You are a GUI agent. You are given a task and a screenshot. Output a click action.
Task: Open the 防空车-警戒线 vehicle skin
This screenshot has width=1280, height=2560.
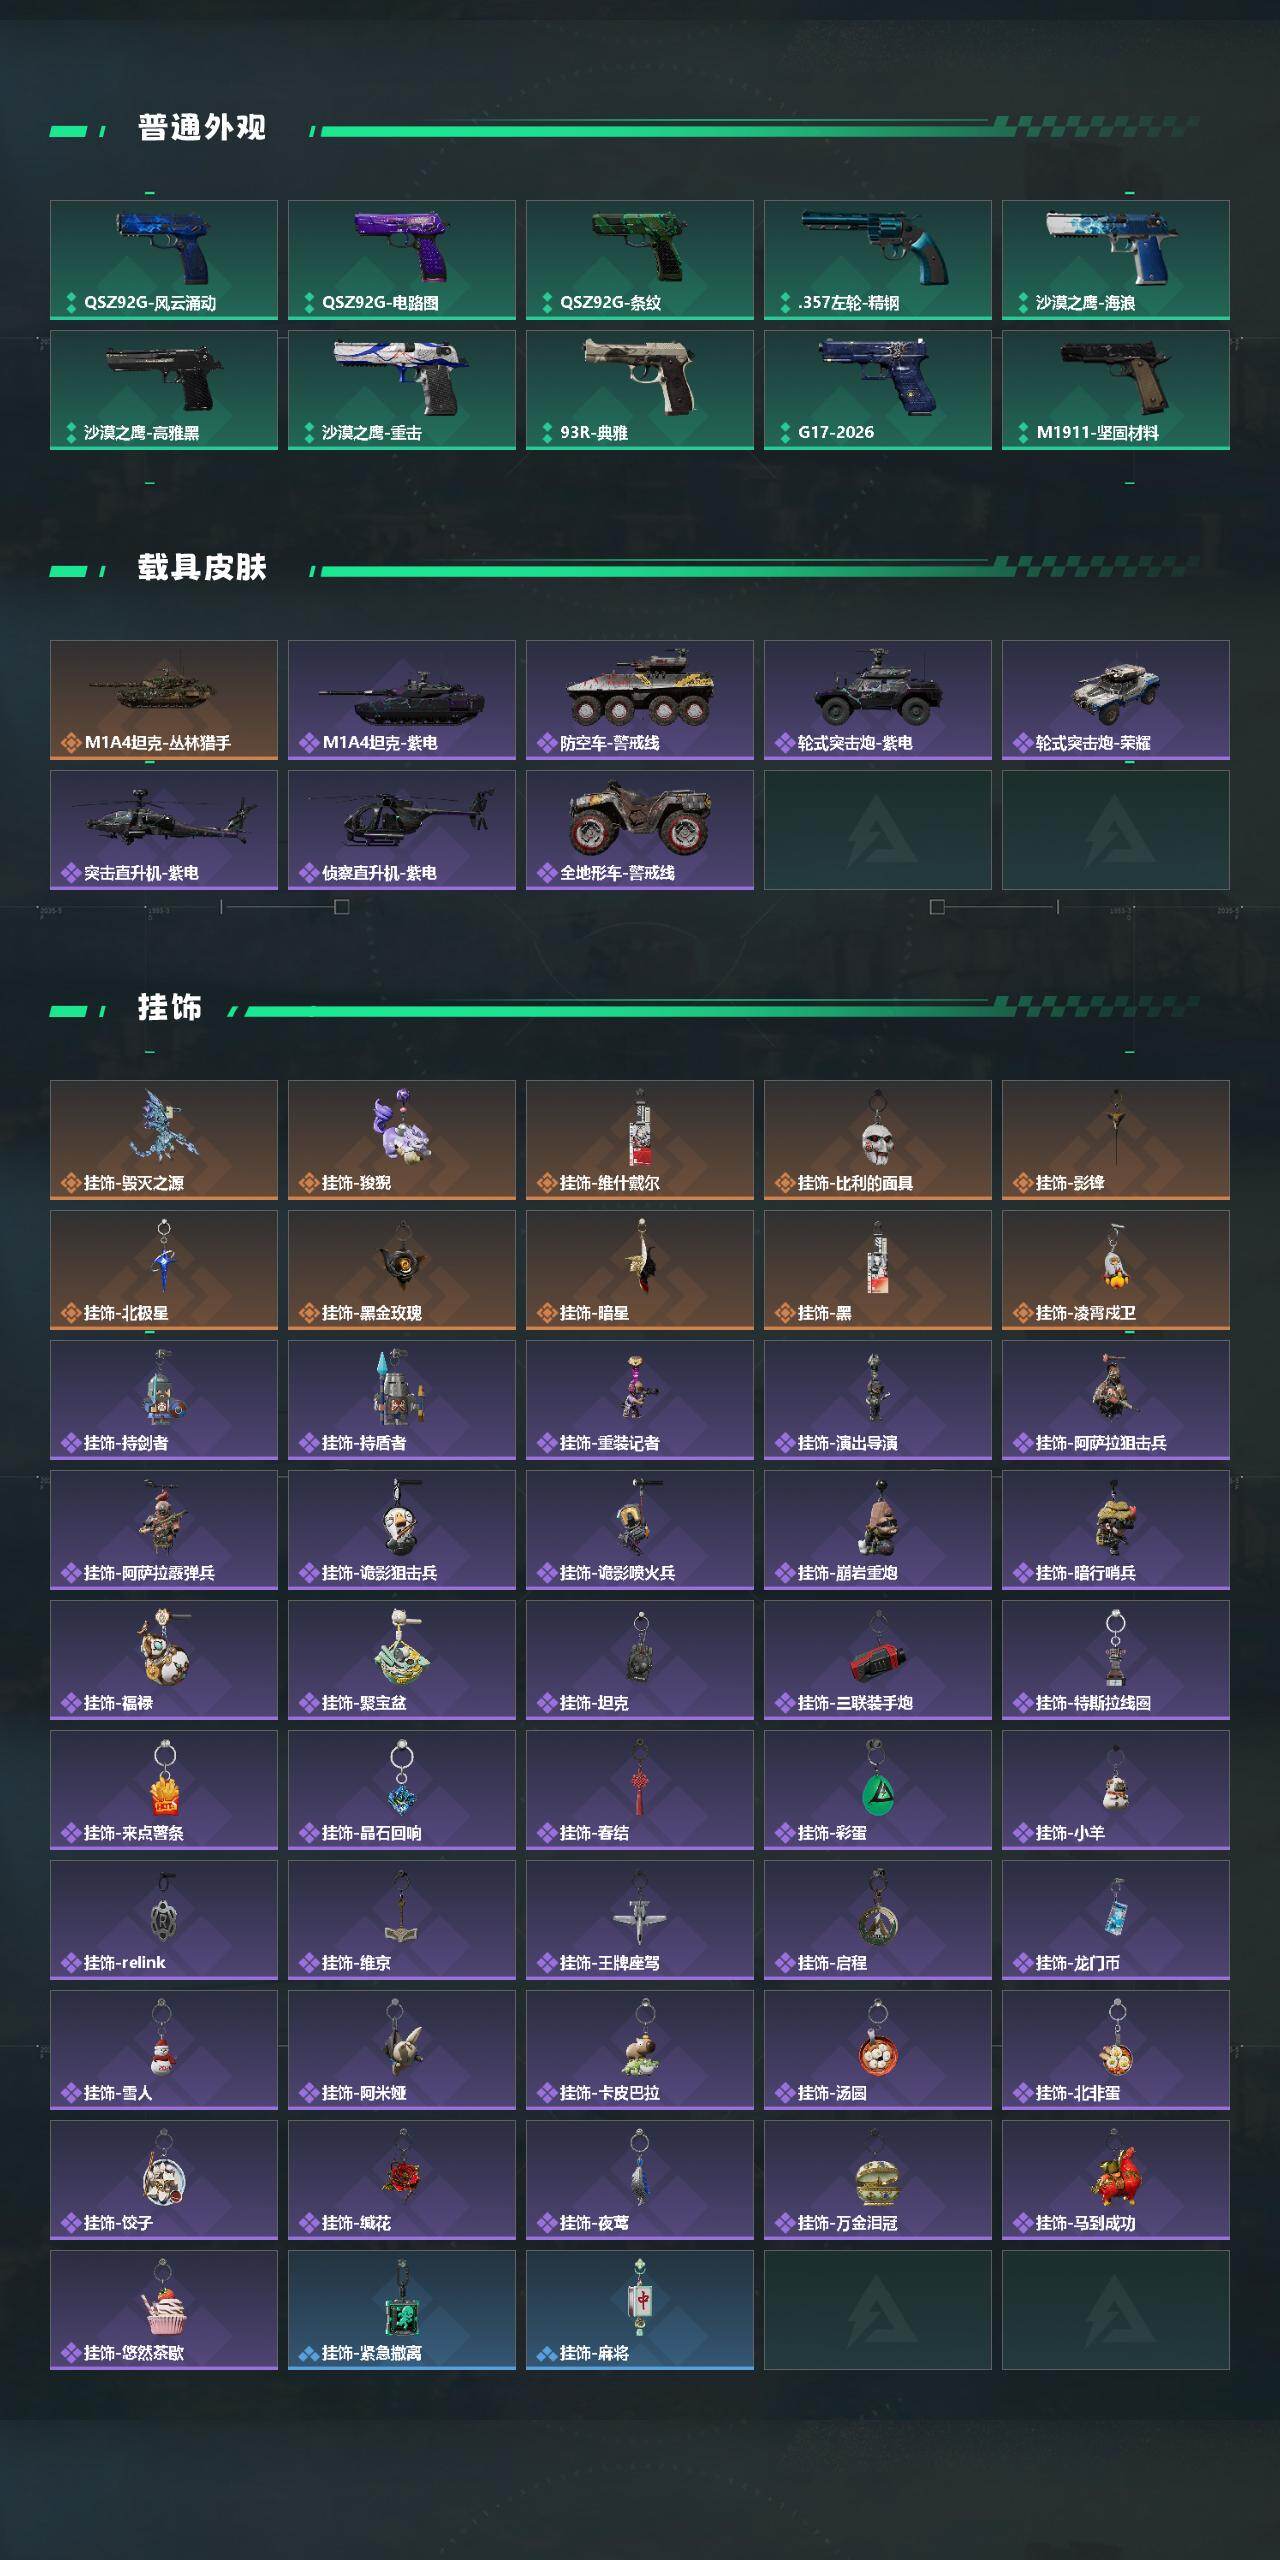(640, 700)
